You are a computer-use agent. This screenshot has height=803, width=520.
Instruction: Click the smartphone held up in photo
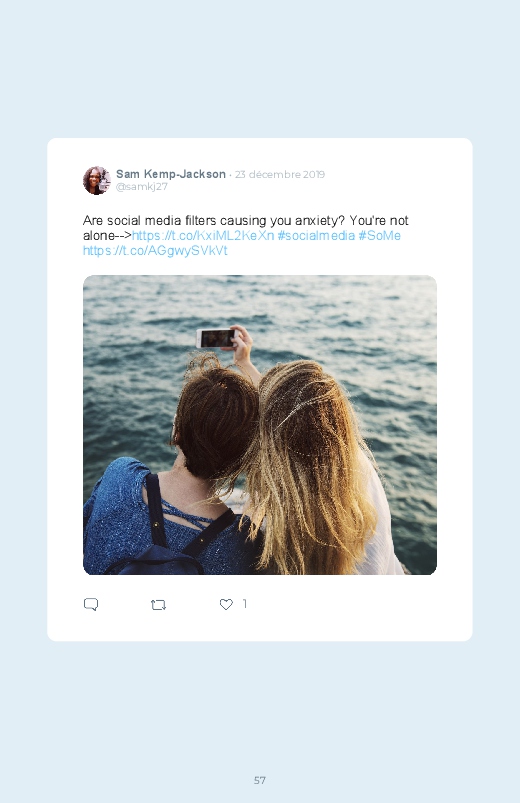pyautogui.click(x=216, y=338)
